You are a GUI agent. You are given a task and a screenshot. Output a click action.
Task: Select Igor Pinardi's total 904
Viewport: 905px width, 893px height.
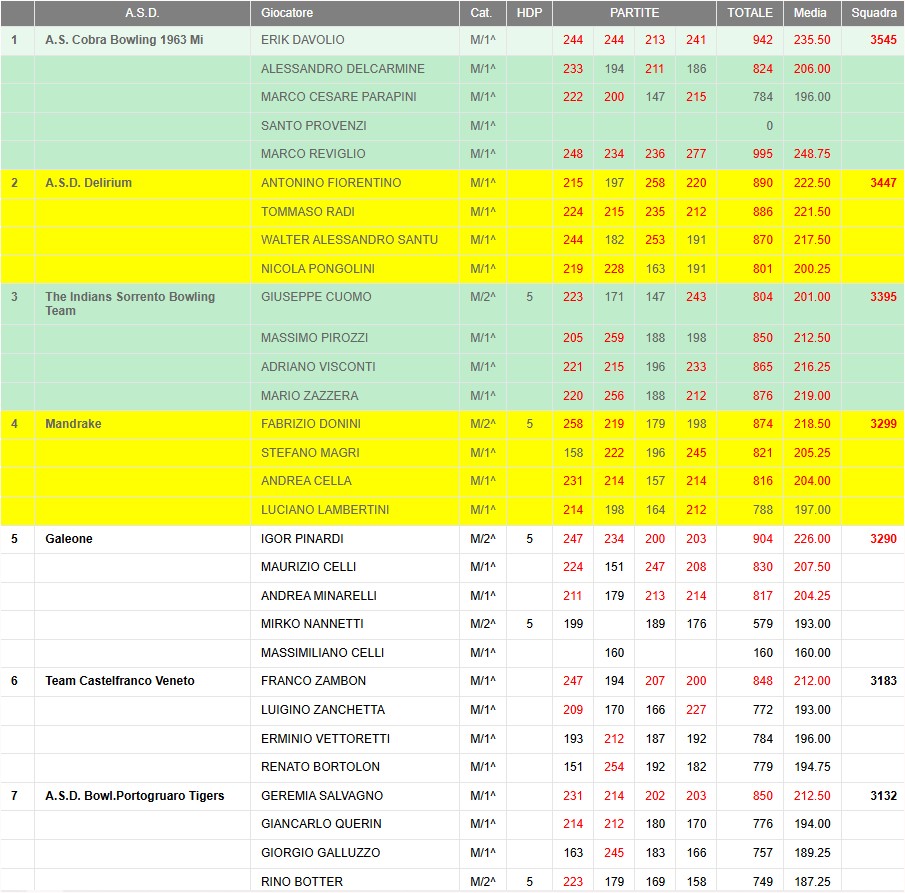pyautogui.click(x=762, y=539)
